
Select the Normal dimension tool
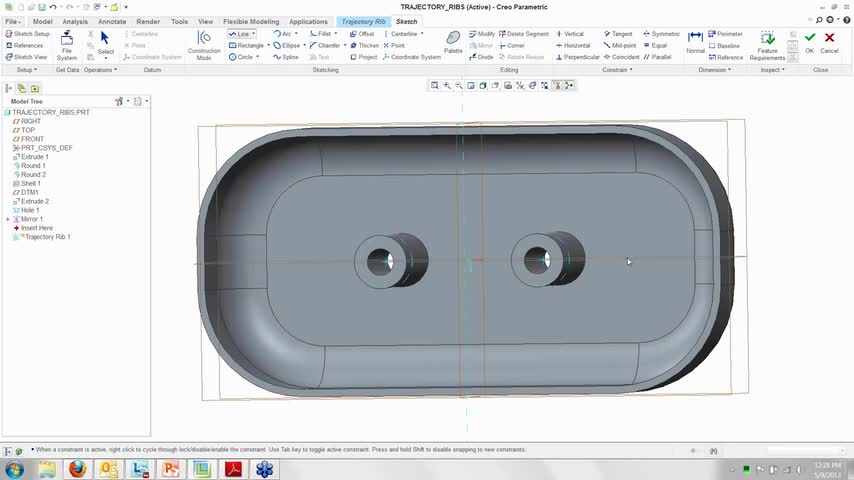pyautogui.click(x=695, y=42)
